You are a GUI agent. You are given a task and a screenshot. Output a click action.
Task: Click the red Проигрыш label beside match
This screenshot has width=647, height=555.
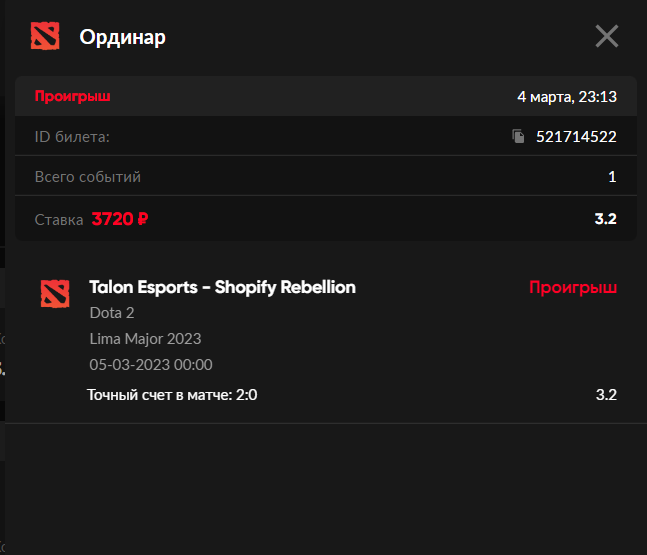pyautogui.click(x=573, y=287)
